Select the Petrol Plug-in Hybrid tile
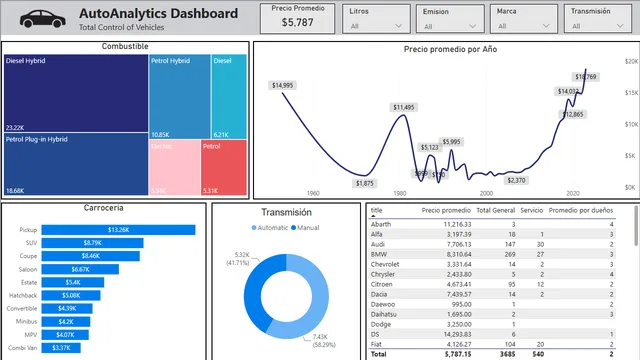640x360 pixels. (x=76, y=164)
